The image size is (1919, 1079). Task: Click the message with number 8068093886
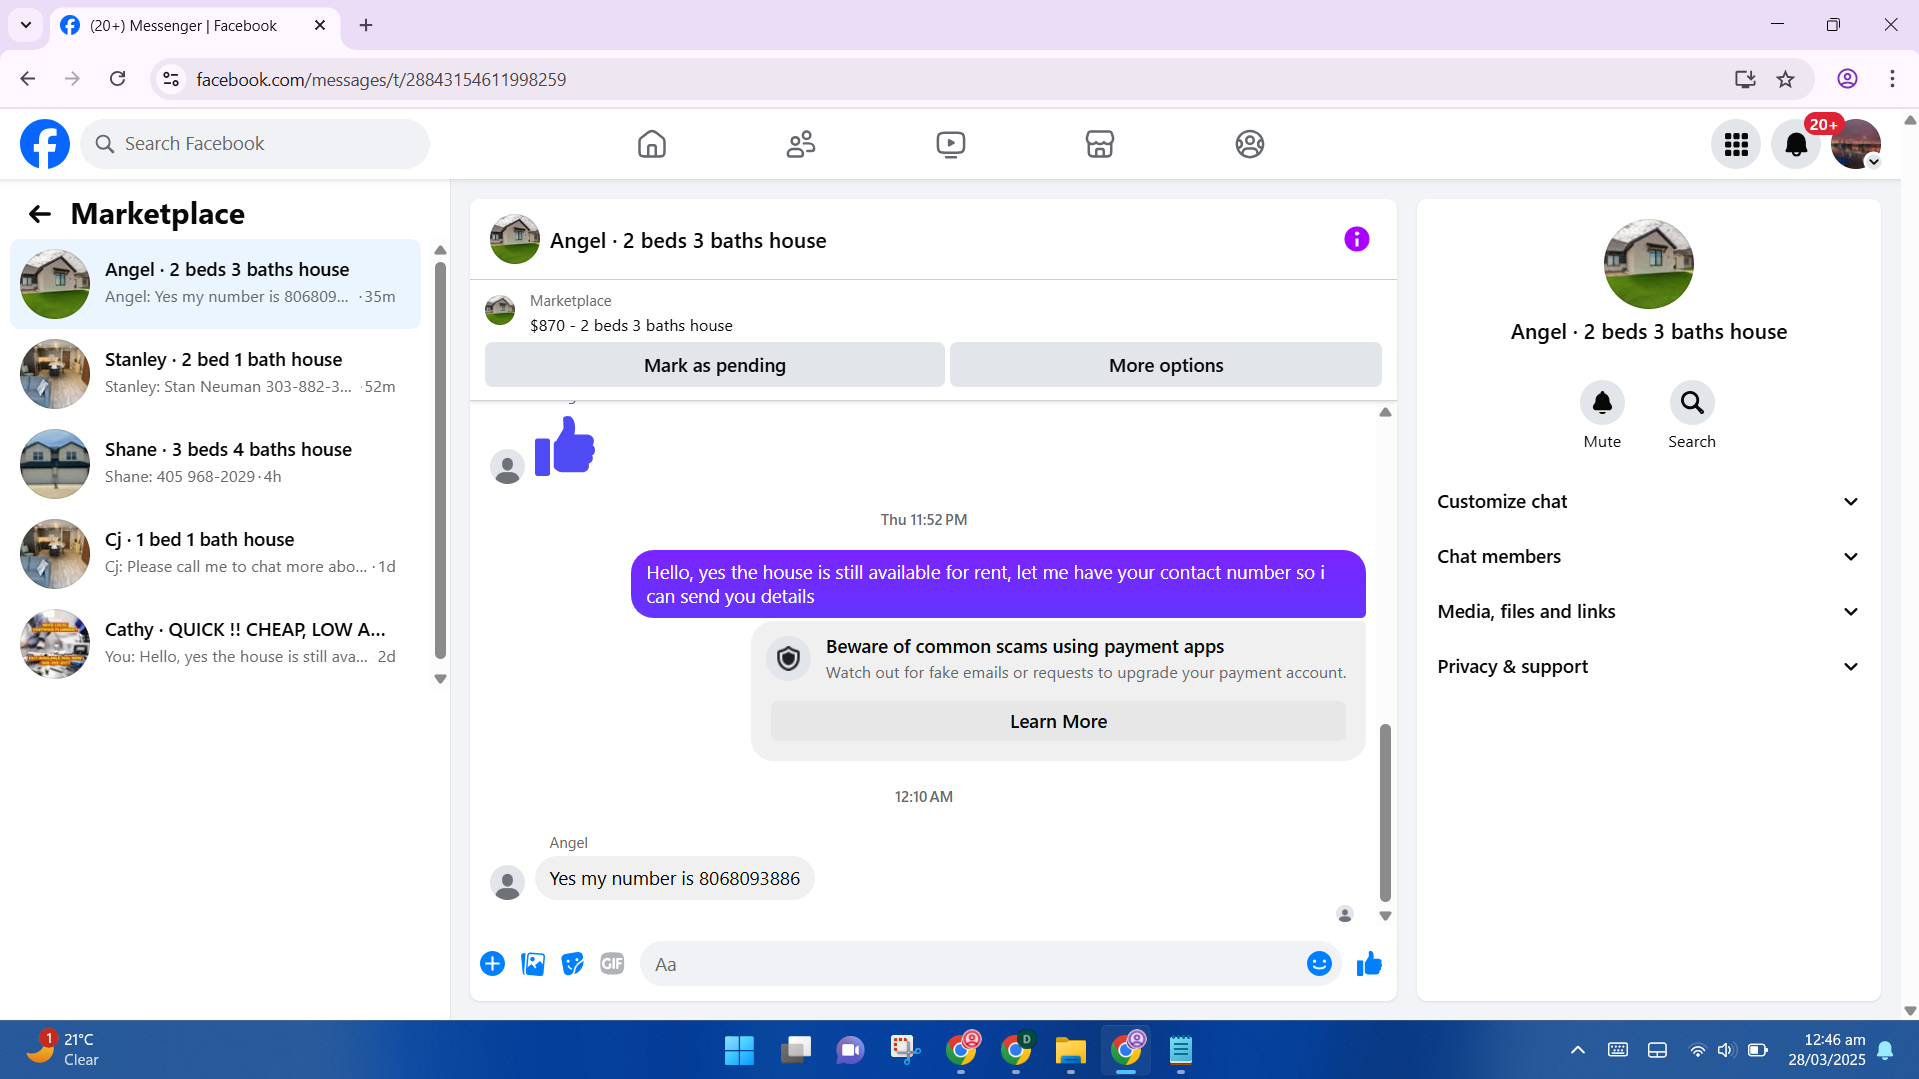675,879
